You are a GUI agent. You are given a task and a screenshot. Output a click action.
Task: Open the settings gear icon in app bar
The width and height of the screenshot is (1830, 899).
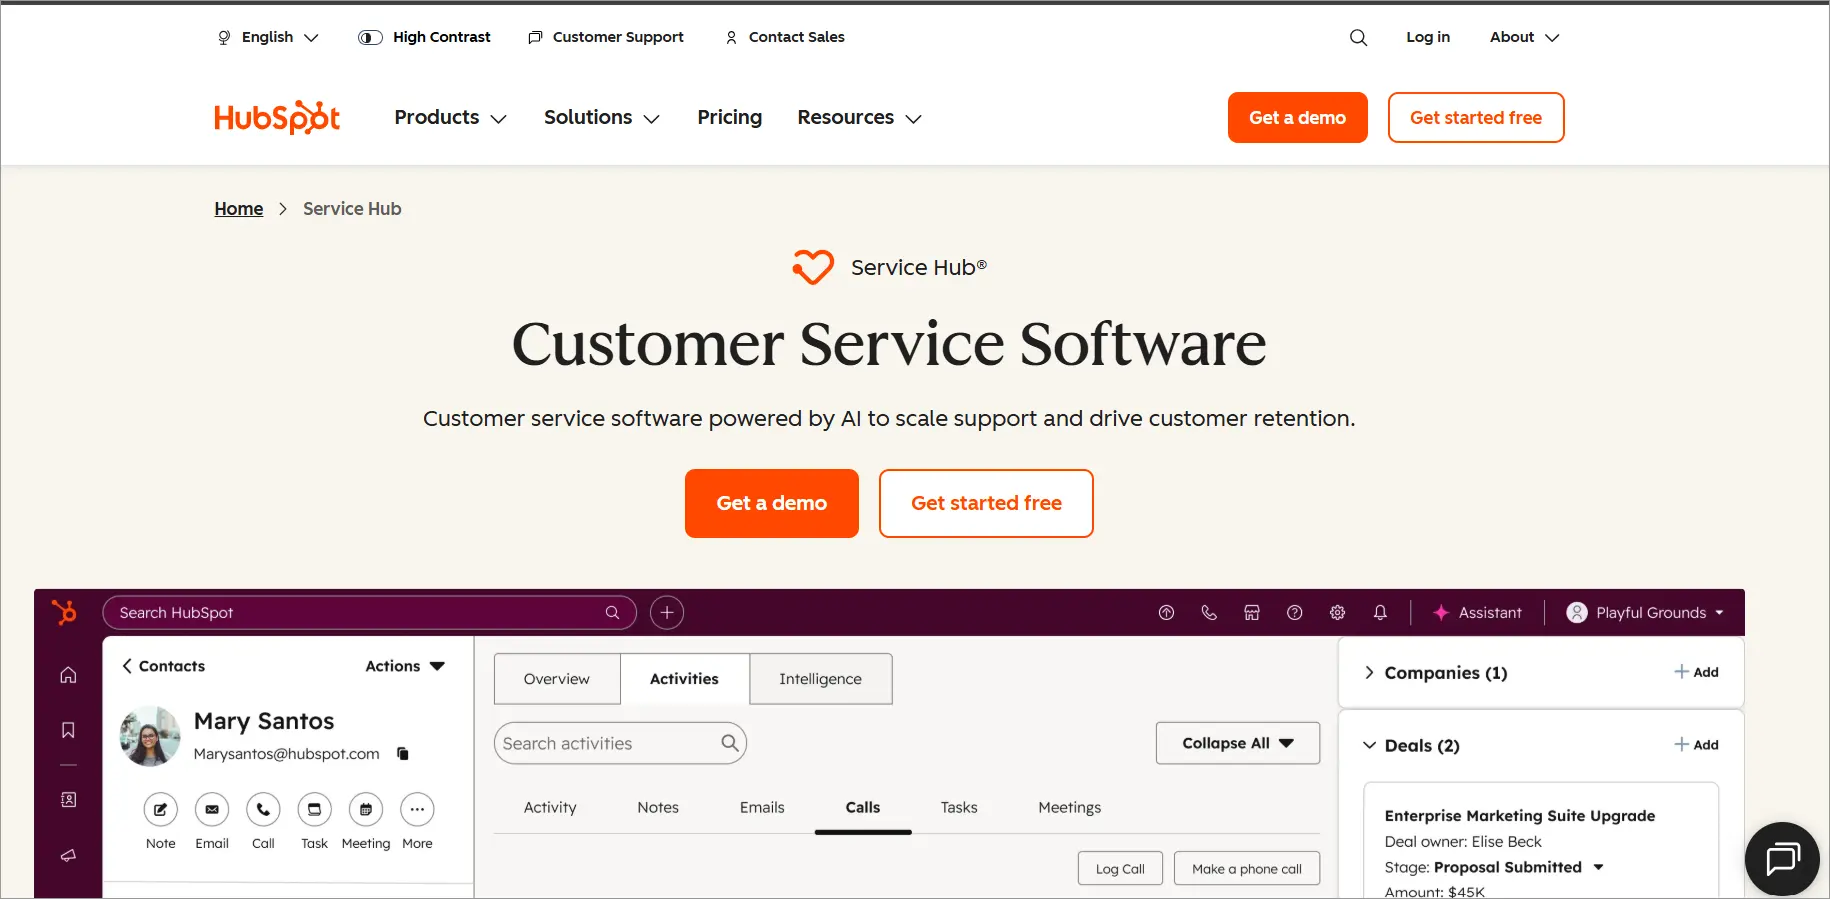pyautogui.click(x=1338, y=613)
